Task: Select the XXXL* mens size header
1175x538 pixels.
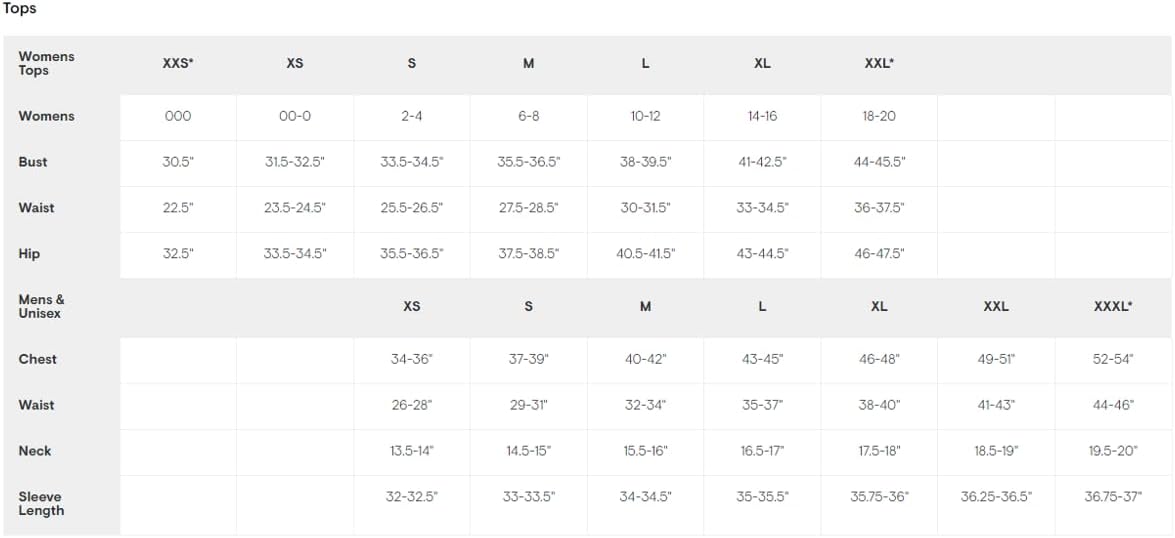Action: (1113, 306)
